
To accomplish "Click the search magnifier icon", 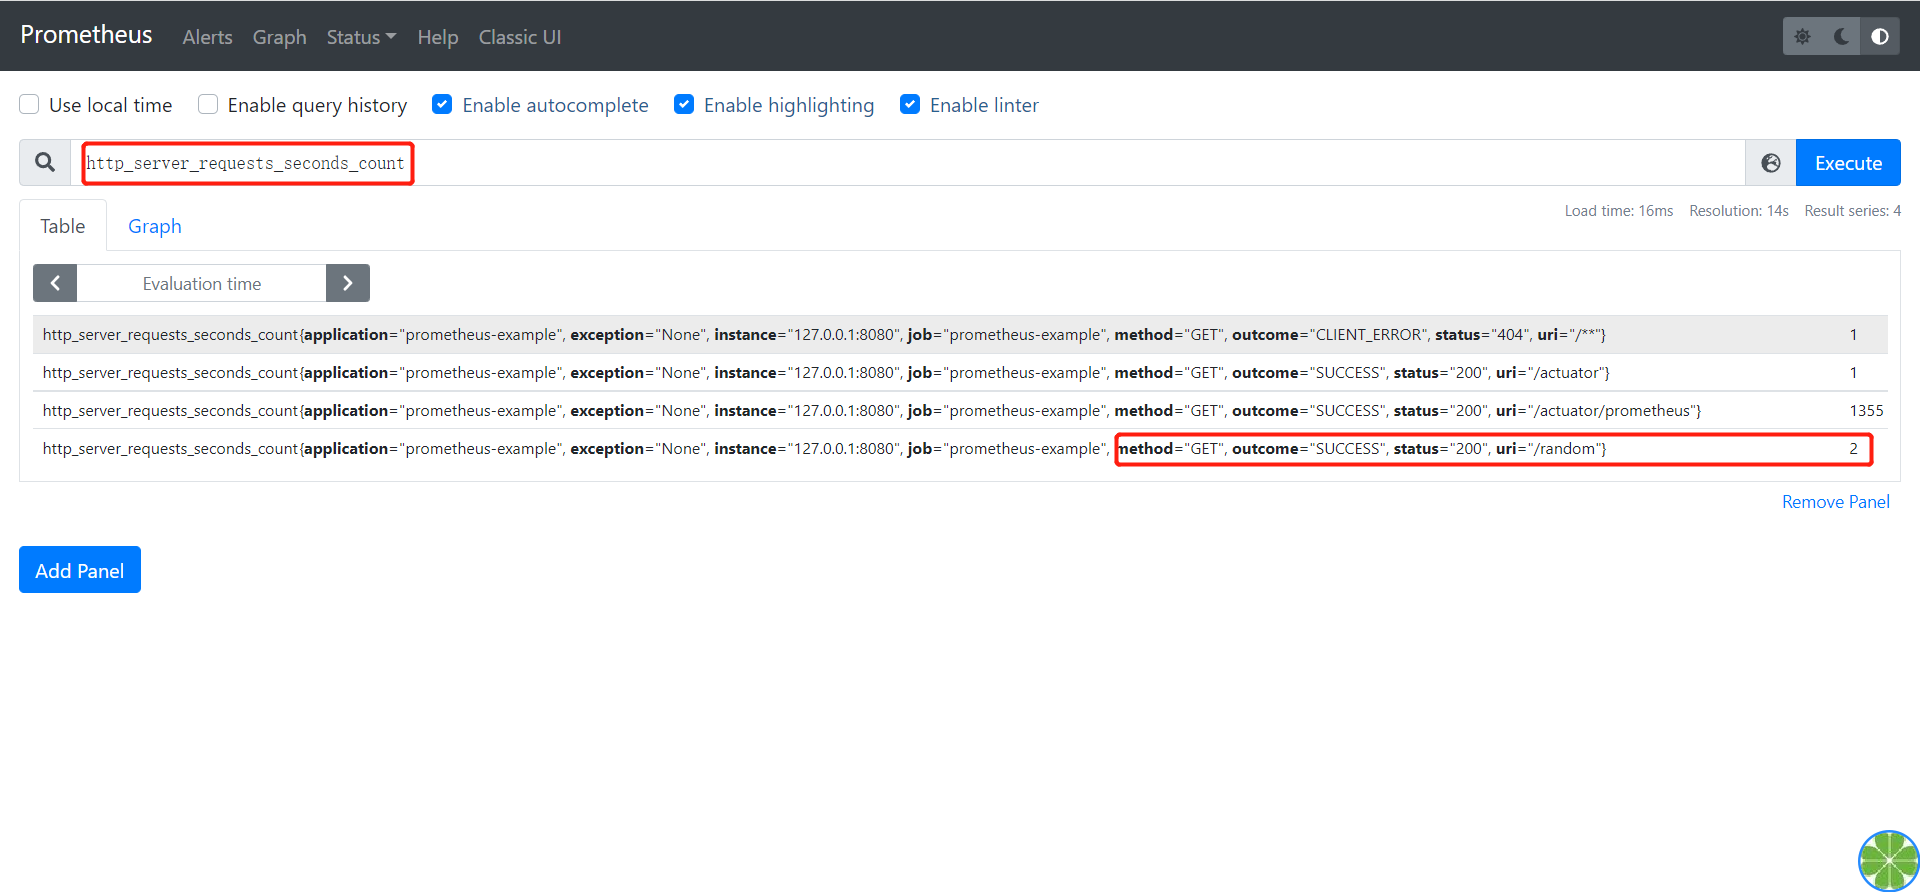I will point(45,162).
